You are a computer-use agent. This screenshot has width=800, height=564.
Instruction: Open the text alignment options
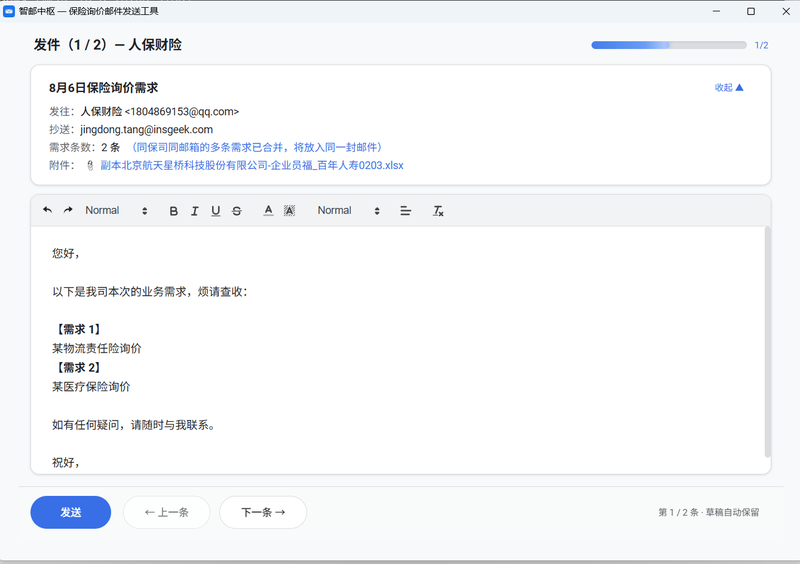click(x=406, y=211)
